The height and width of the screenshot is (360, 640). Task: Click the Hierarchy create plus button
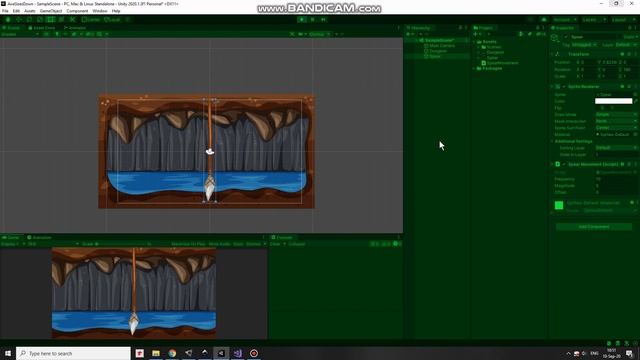(x=408, y=34)
